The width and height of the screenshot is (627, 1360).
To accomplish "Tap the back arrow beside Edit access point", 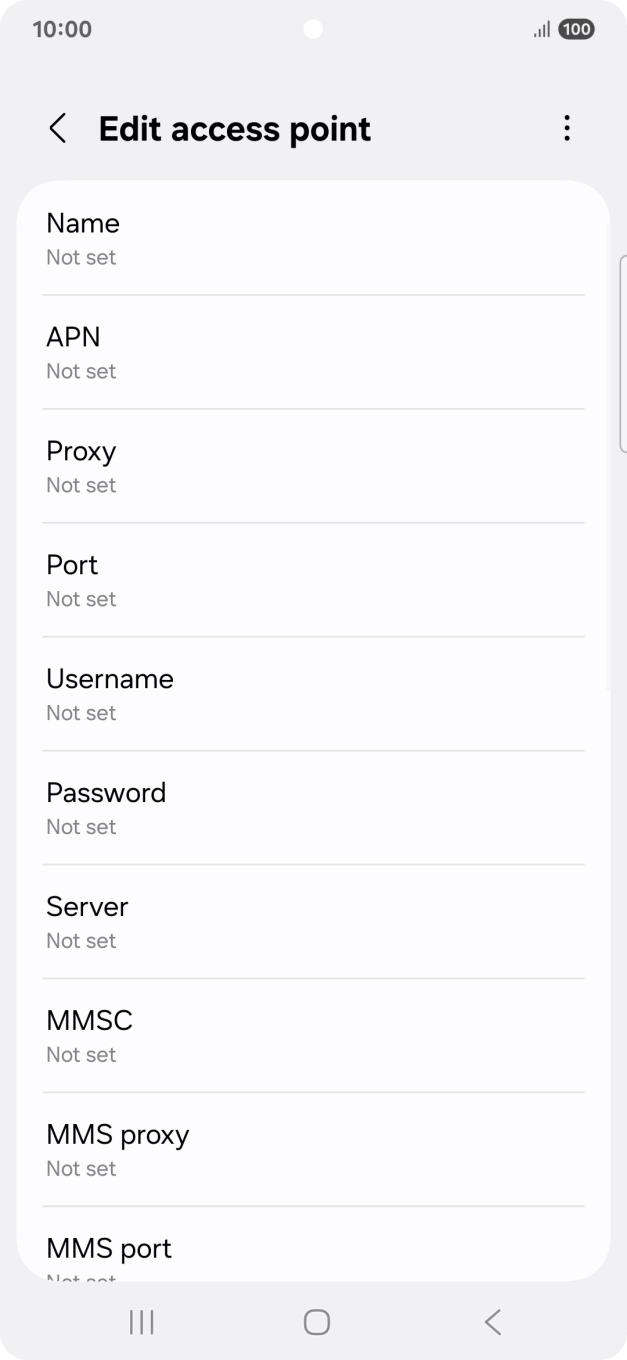I will (x=58, y=129).
